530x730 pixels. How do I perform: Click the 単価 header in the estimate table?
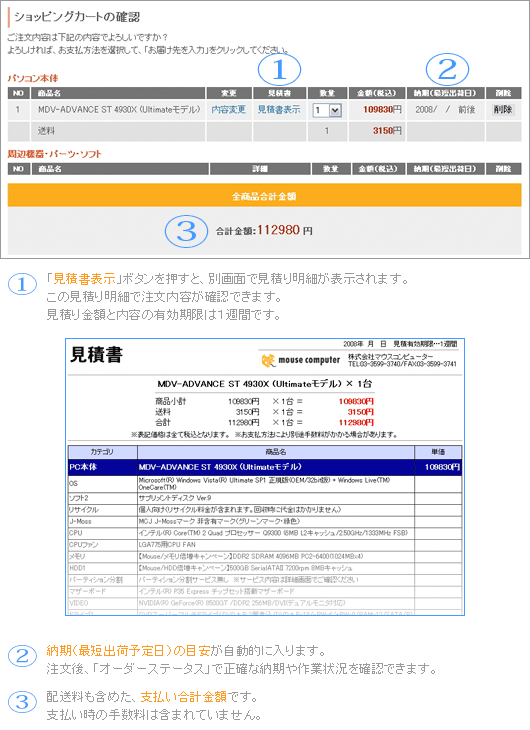pyautogui.click(x=438, y=452)
